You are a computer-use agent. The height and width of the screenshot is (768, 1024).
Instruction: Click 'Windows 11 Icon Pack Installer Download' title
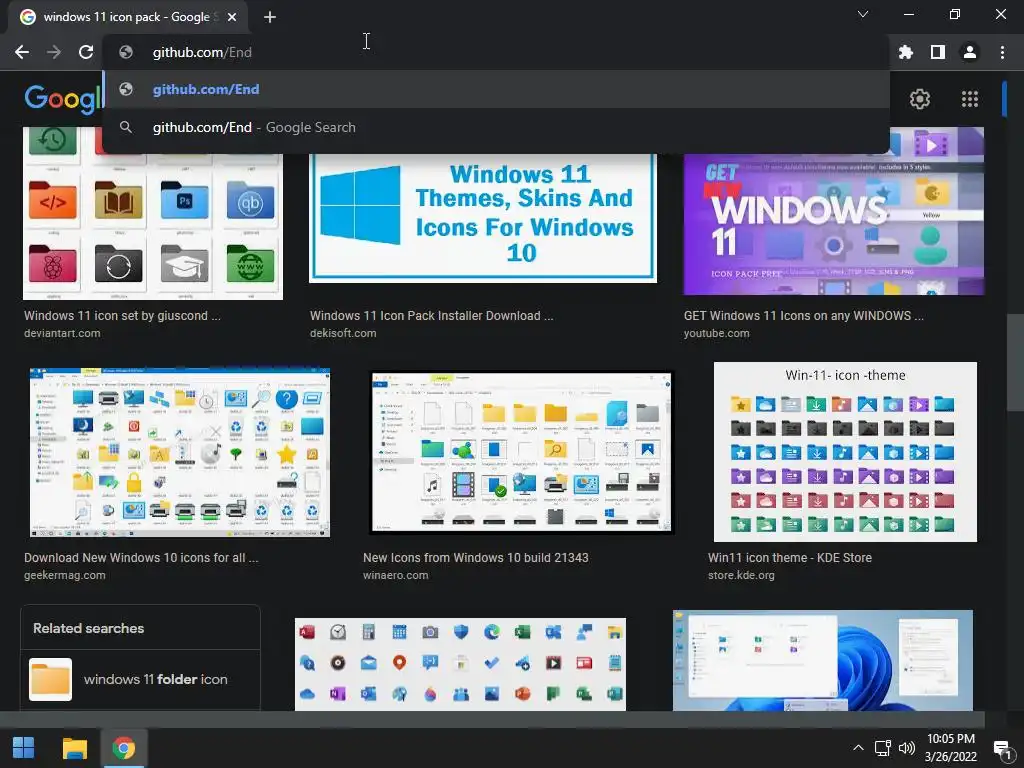point(431,315)
